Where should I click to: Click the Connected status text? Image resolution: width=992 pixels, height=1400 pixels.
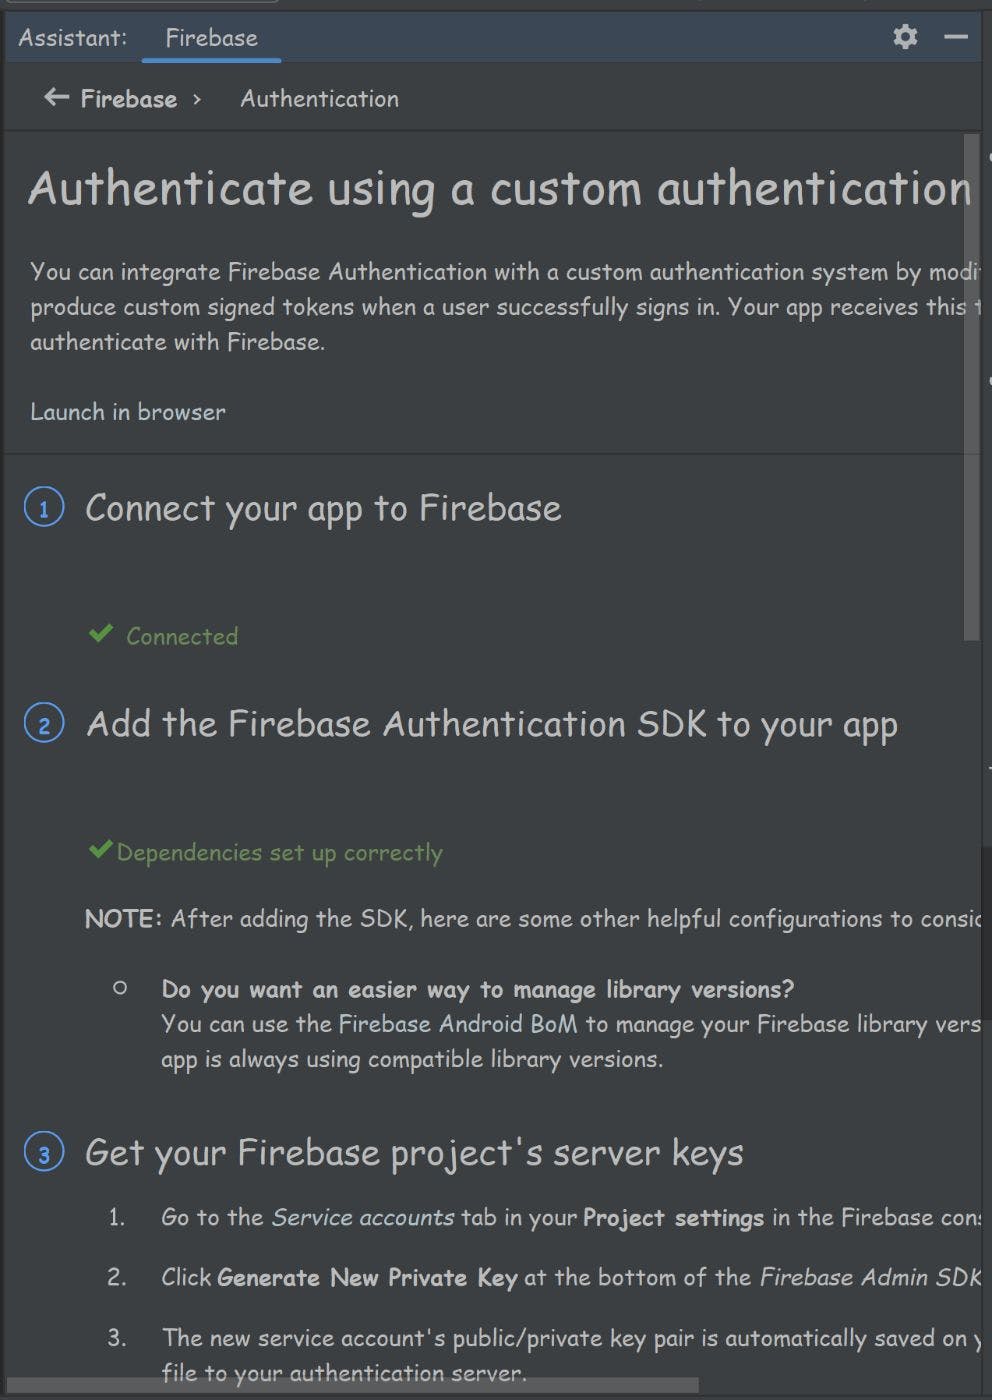click(181, 636)
